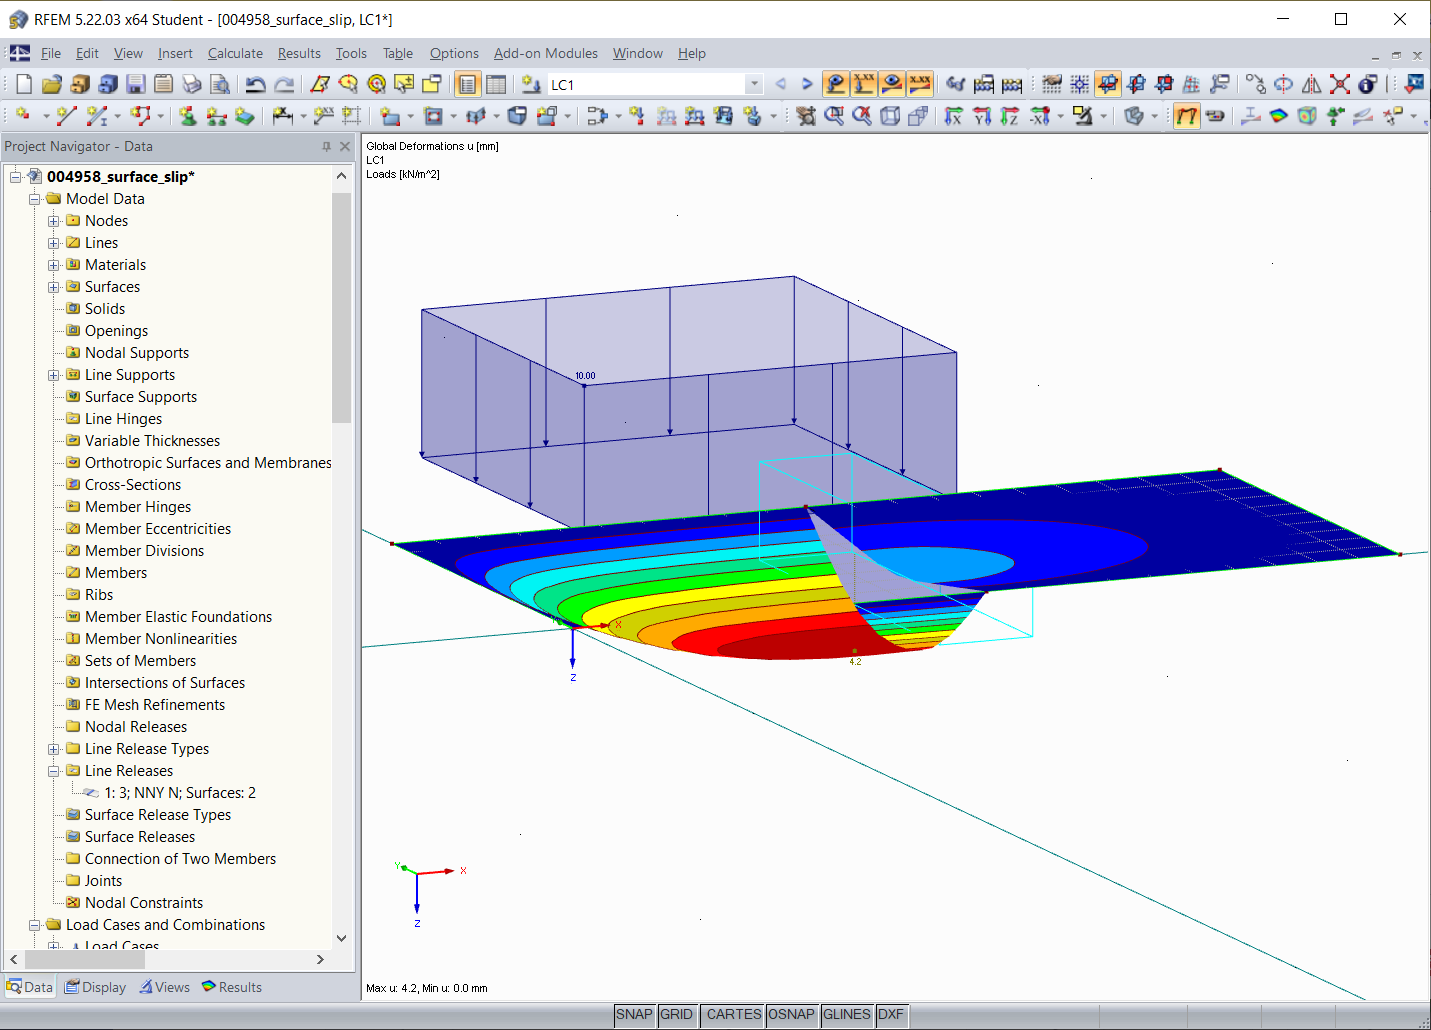
Task: Open the Add-on Modules menu
Action: tap(546, 53)
